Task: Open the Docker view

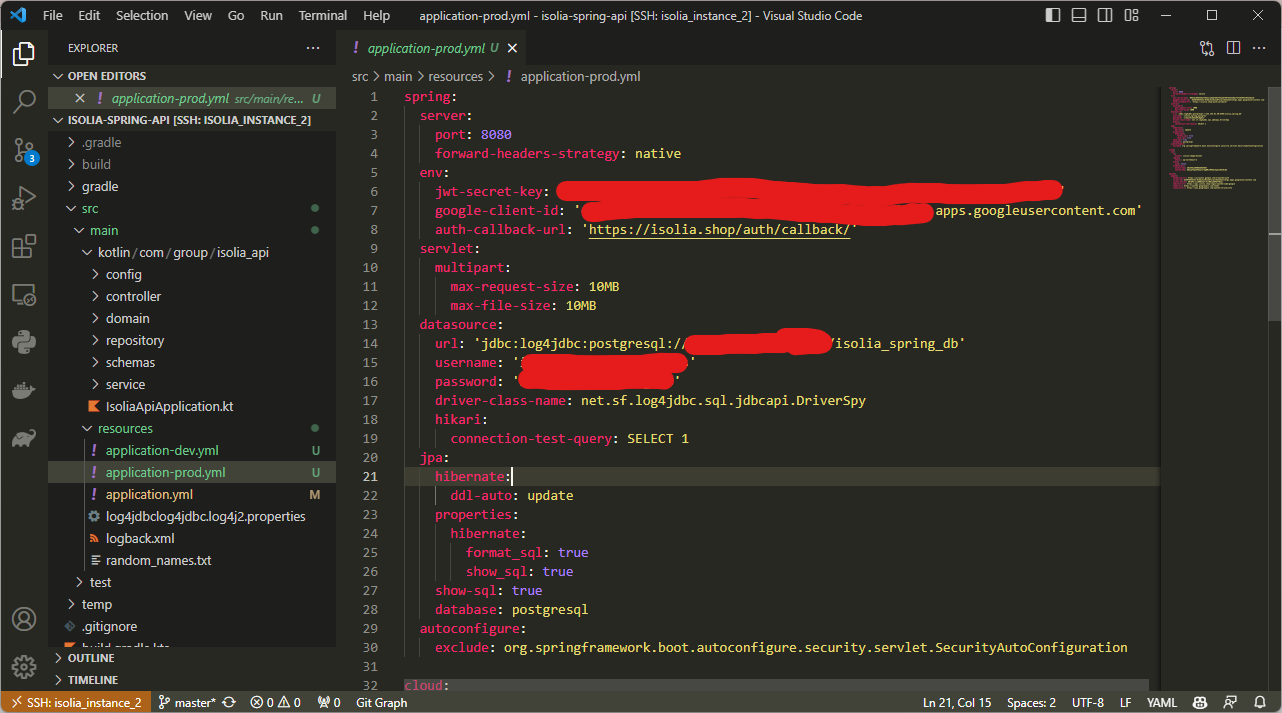Action: (24, 391)
